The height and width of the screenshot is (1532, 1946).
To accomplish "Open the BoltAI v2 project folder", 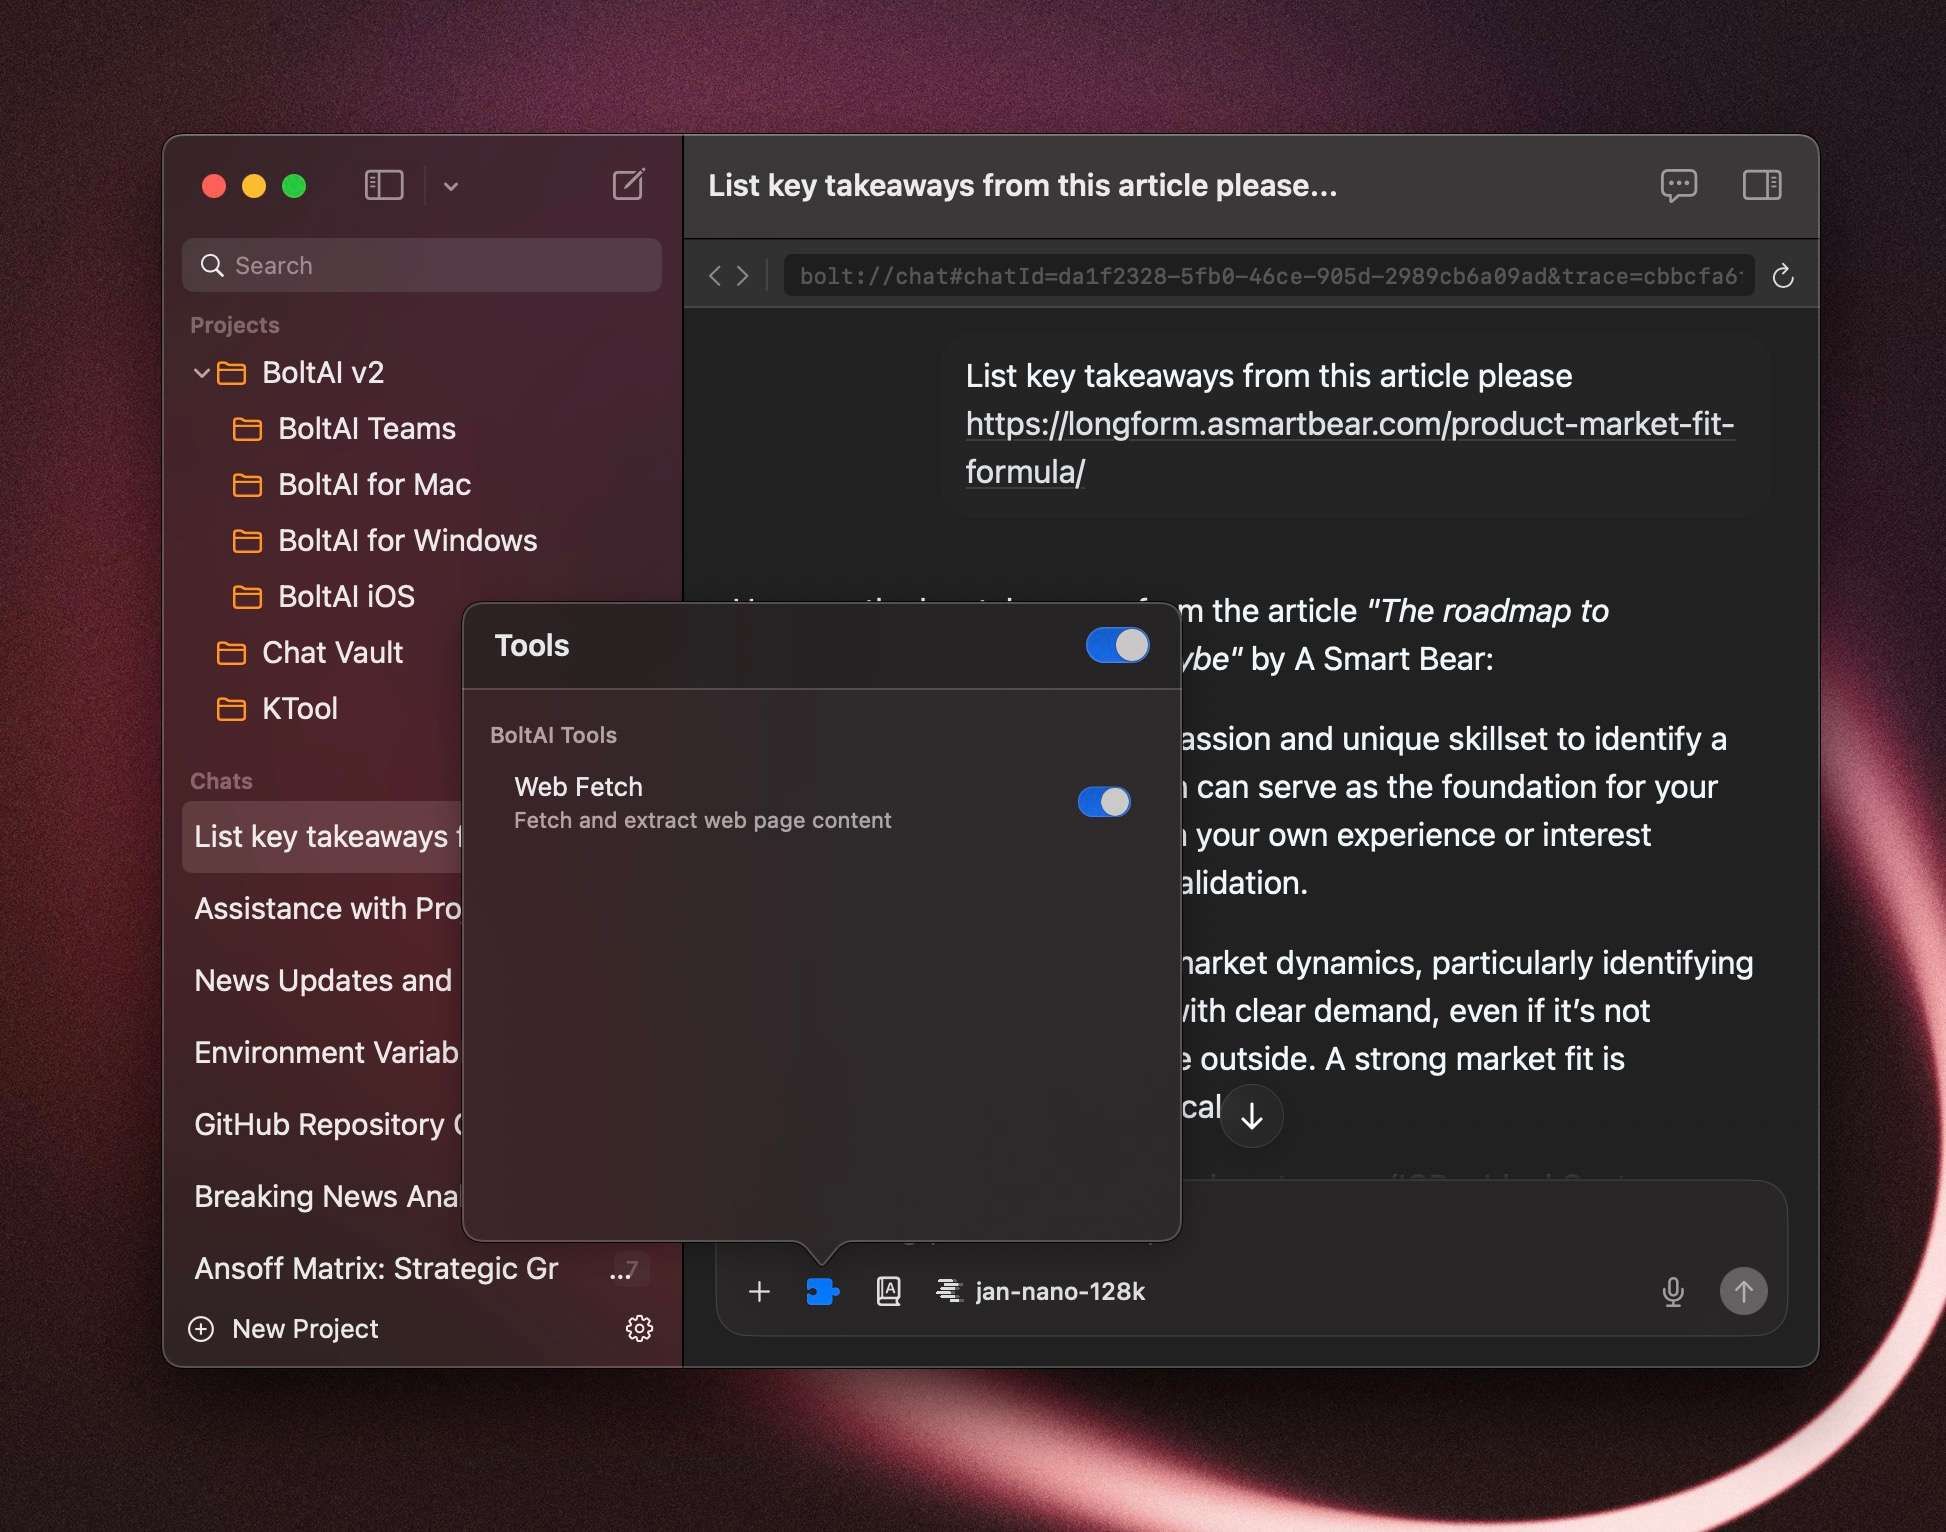I will [323, 373].
